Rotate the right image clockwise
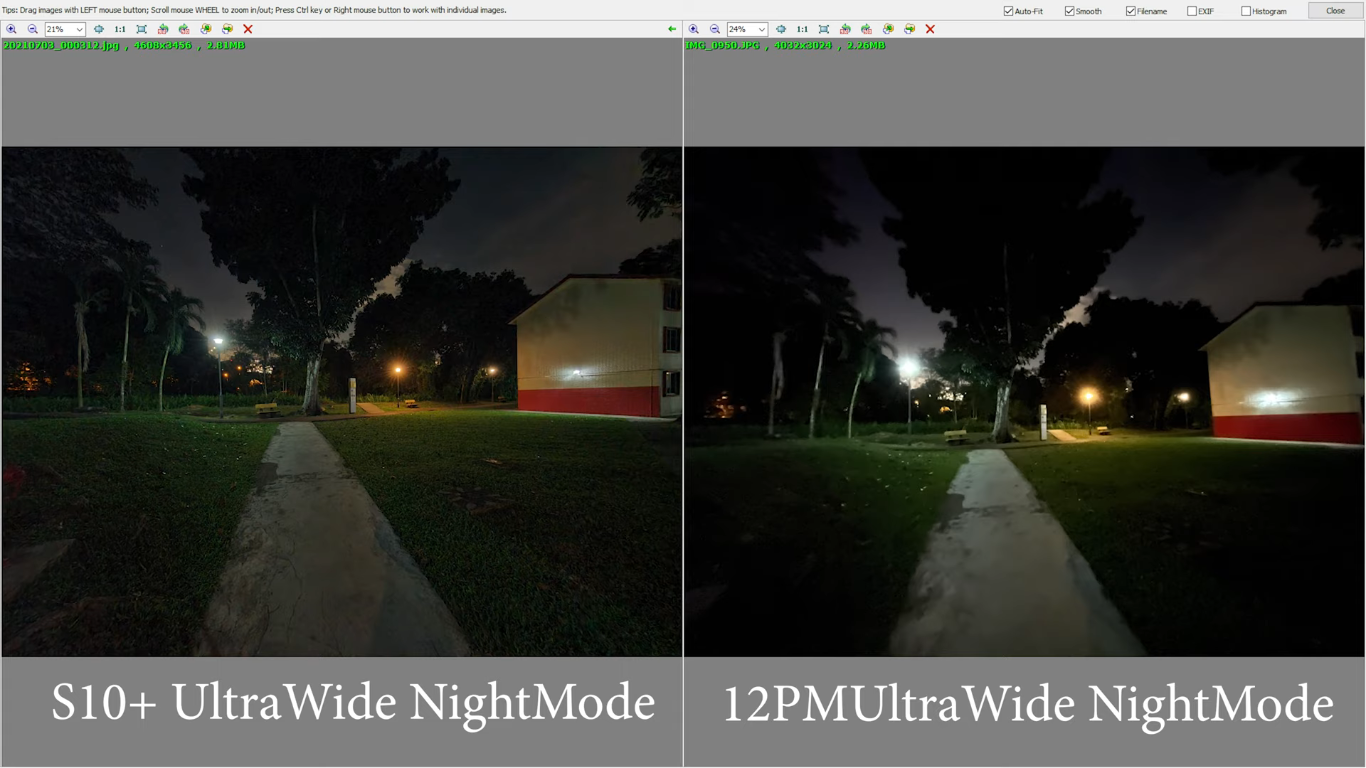Image resolution: width=1366 pixels, height=768 pixels. [x=866, y=29]
